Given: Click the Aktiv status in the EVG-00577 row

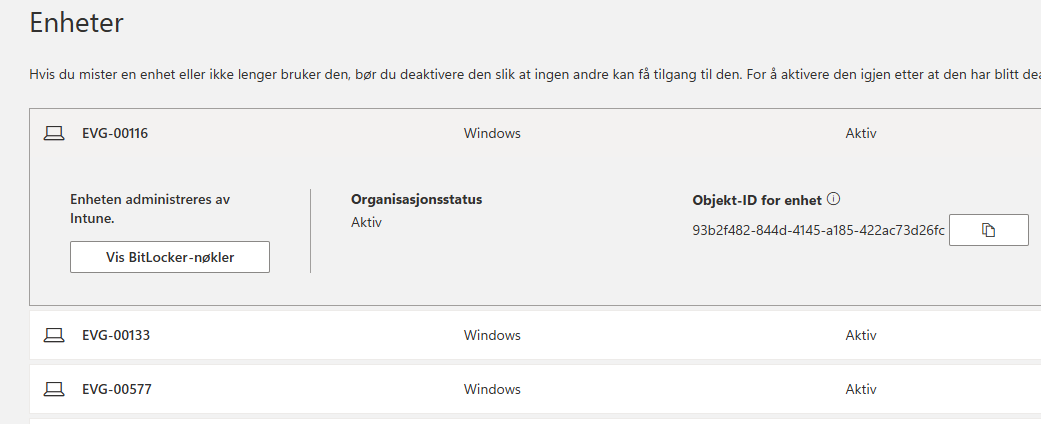Looking at the screenshot, I should pos(861,389).
